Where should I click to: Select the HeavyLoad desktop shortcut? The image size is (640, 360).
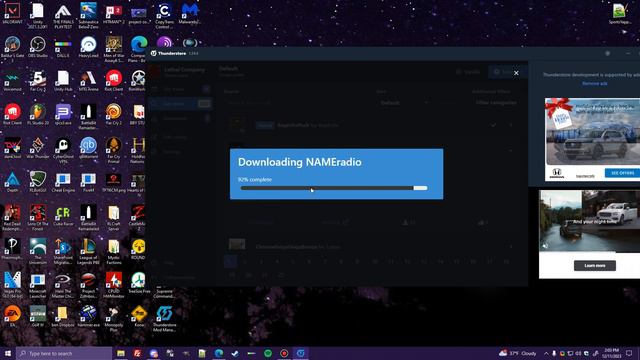point(88,47)
